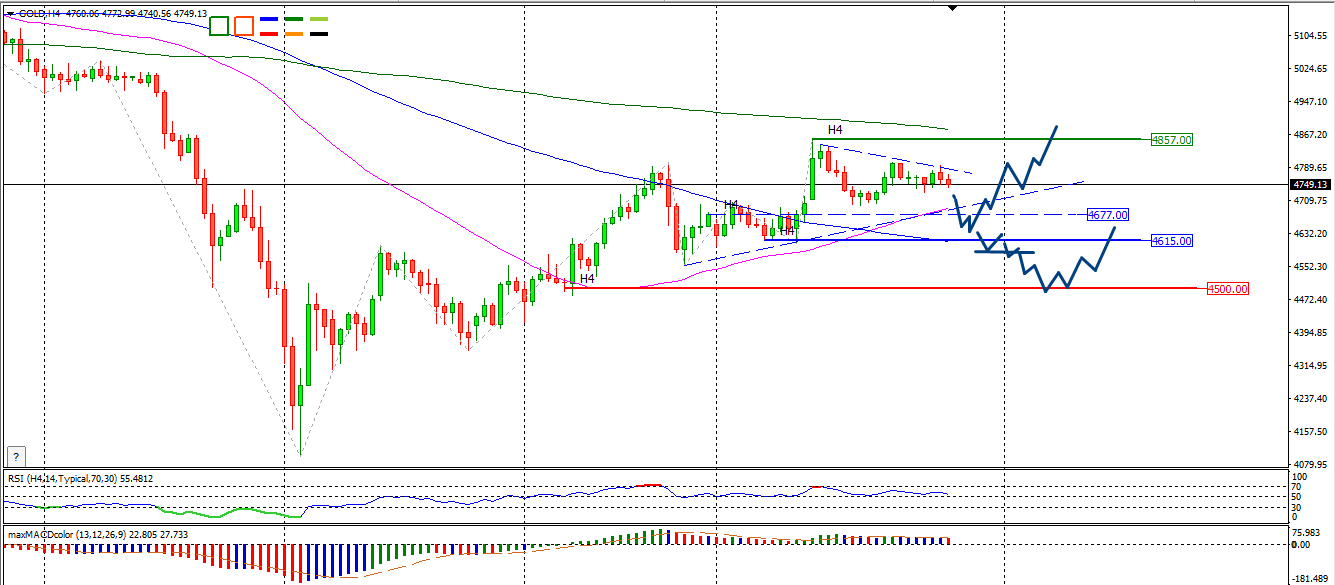Click the current price tag 4749.13 on axis
1335x585 pixels.
[1310, 185]
